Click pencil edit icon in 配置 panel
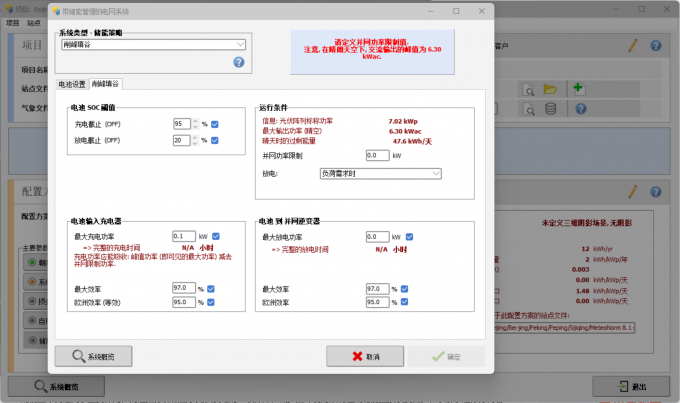680x403 pixels. tap(633, 191)
